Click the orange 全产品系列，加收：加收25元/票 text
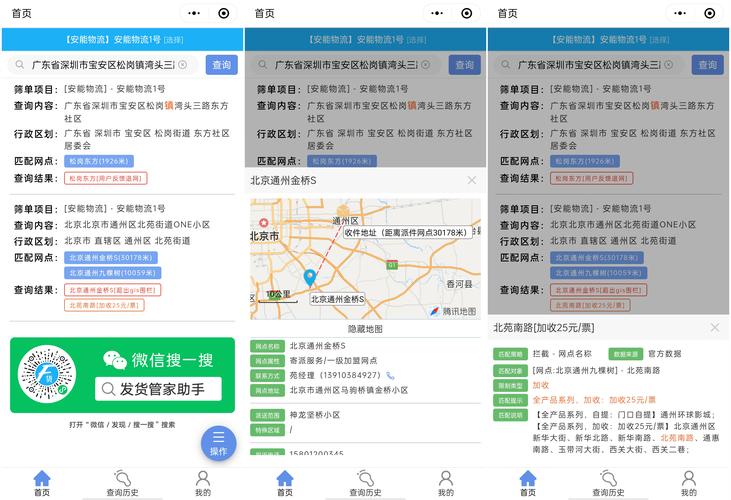This screenshot has width=731, height=500. coord(594,400)
